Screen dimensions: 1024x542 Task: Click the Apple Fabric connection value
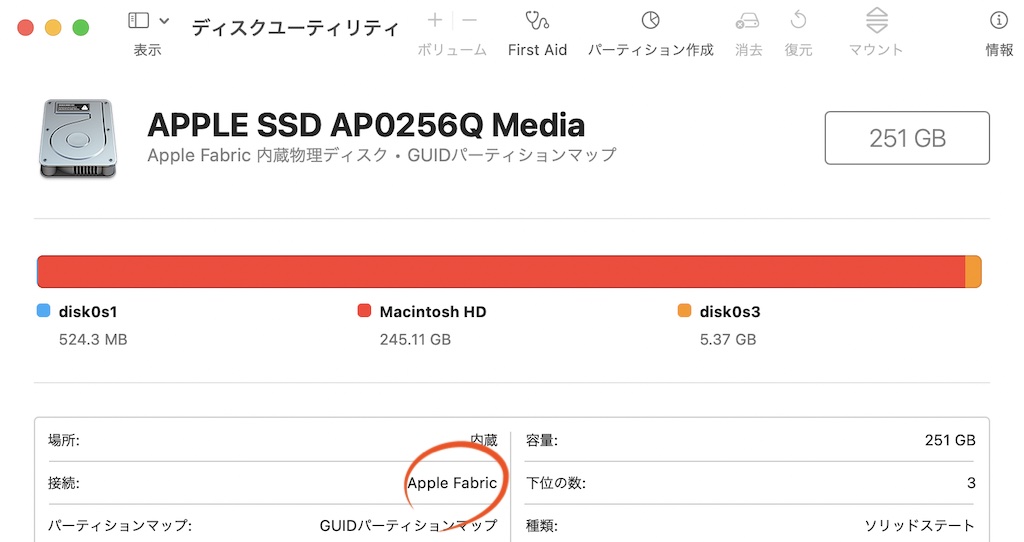[x=452, y=483]
